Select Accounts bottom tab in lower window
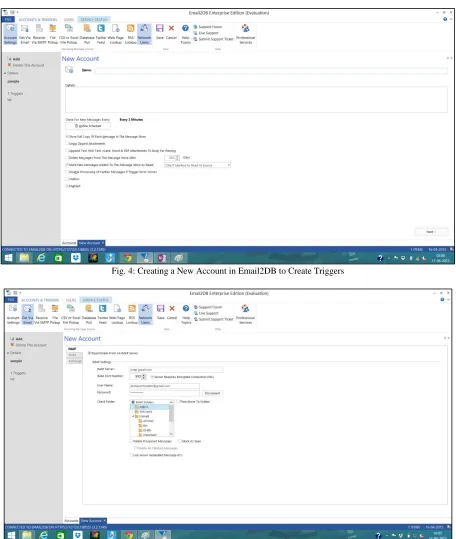 71,520
